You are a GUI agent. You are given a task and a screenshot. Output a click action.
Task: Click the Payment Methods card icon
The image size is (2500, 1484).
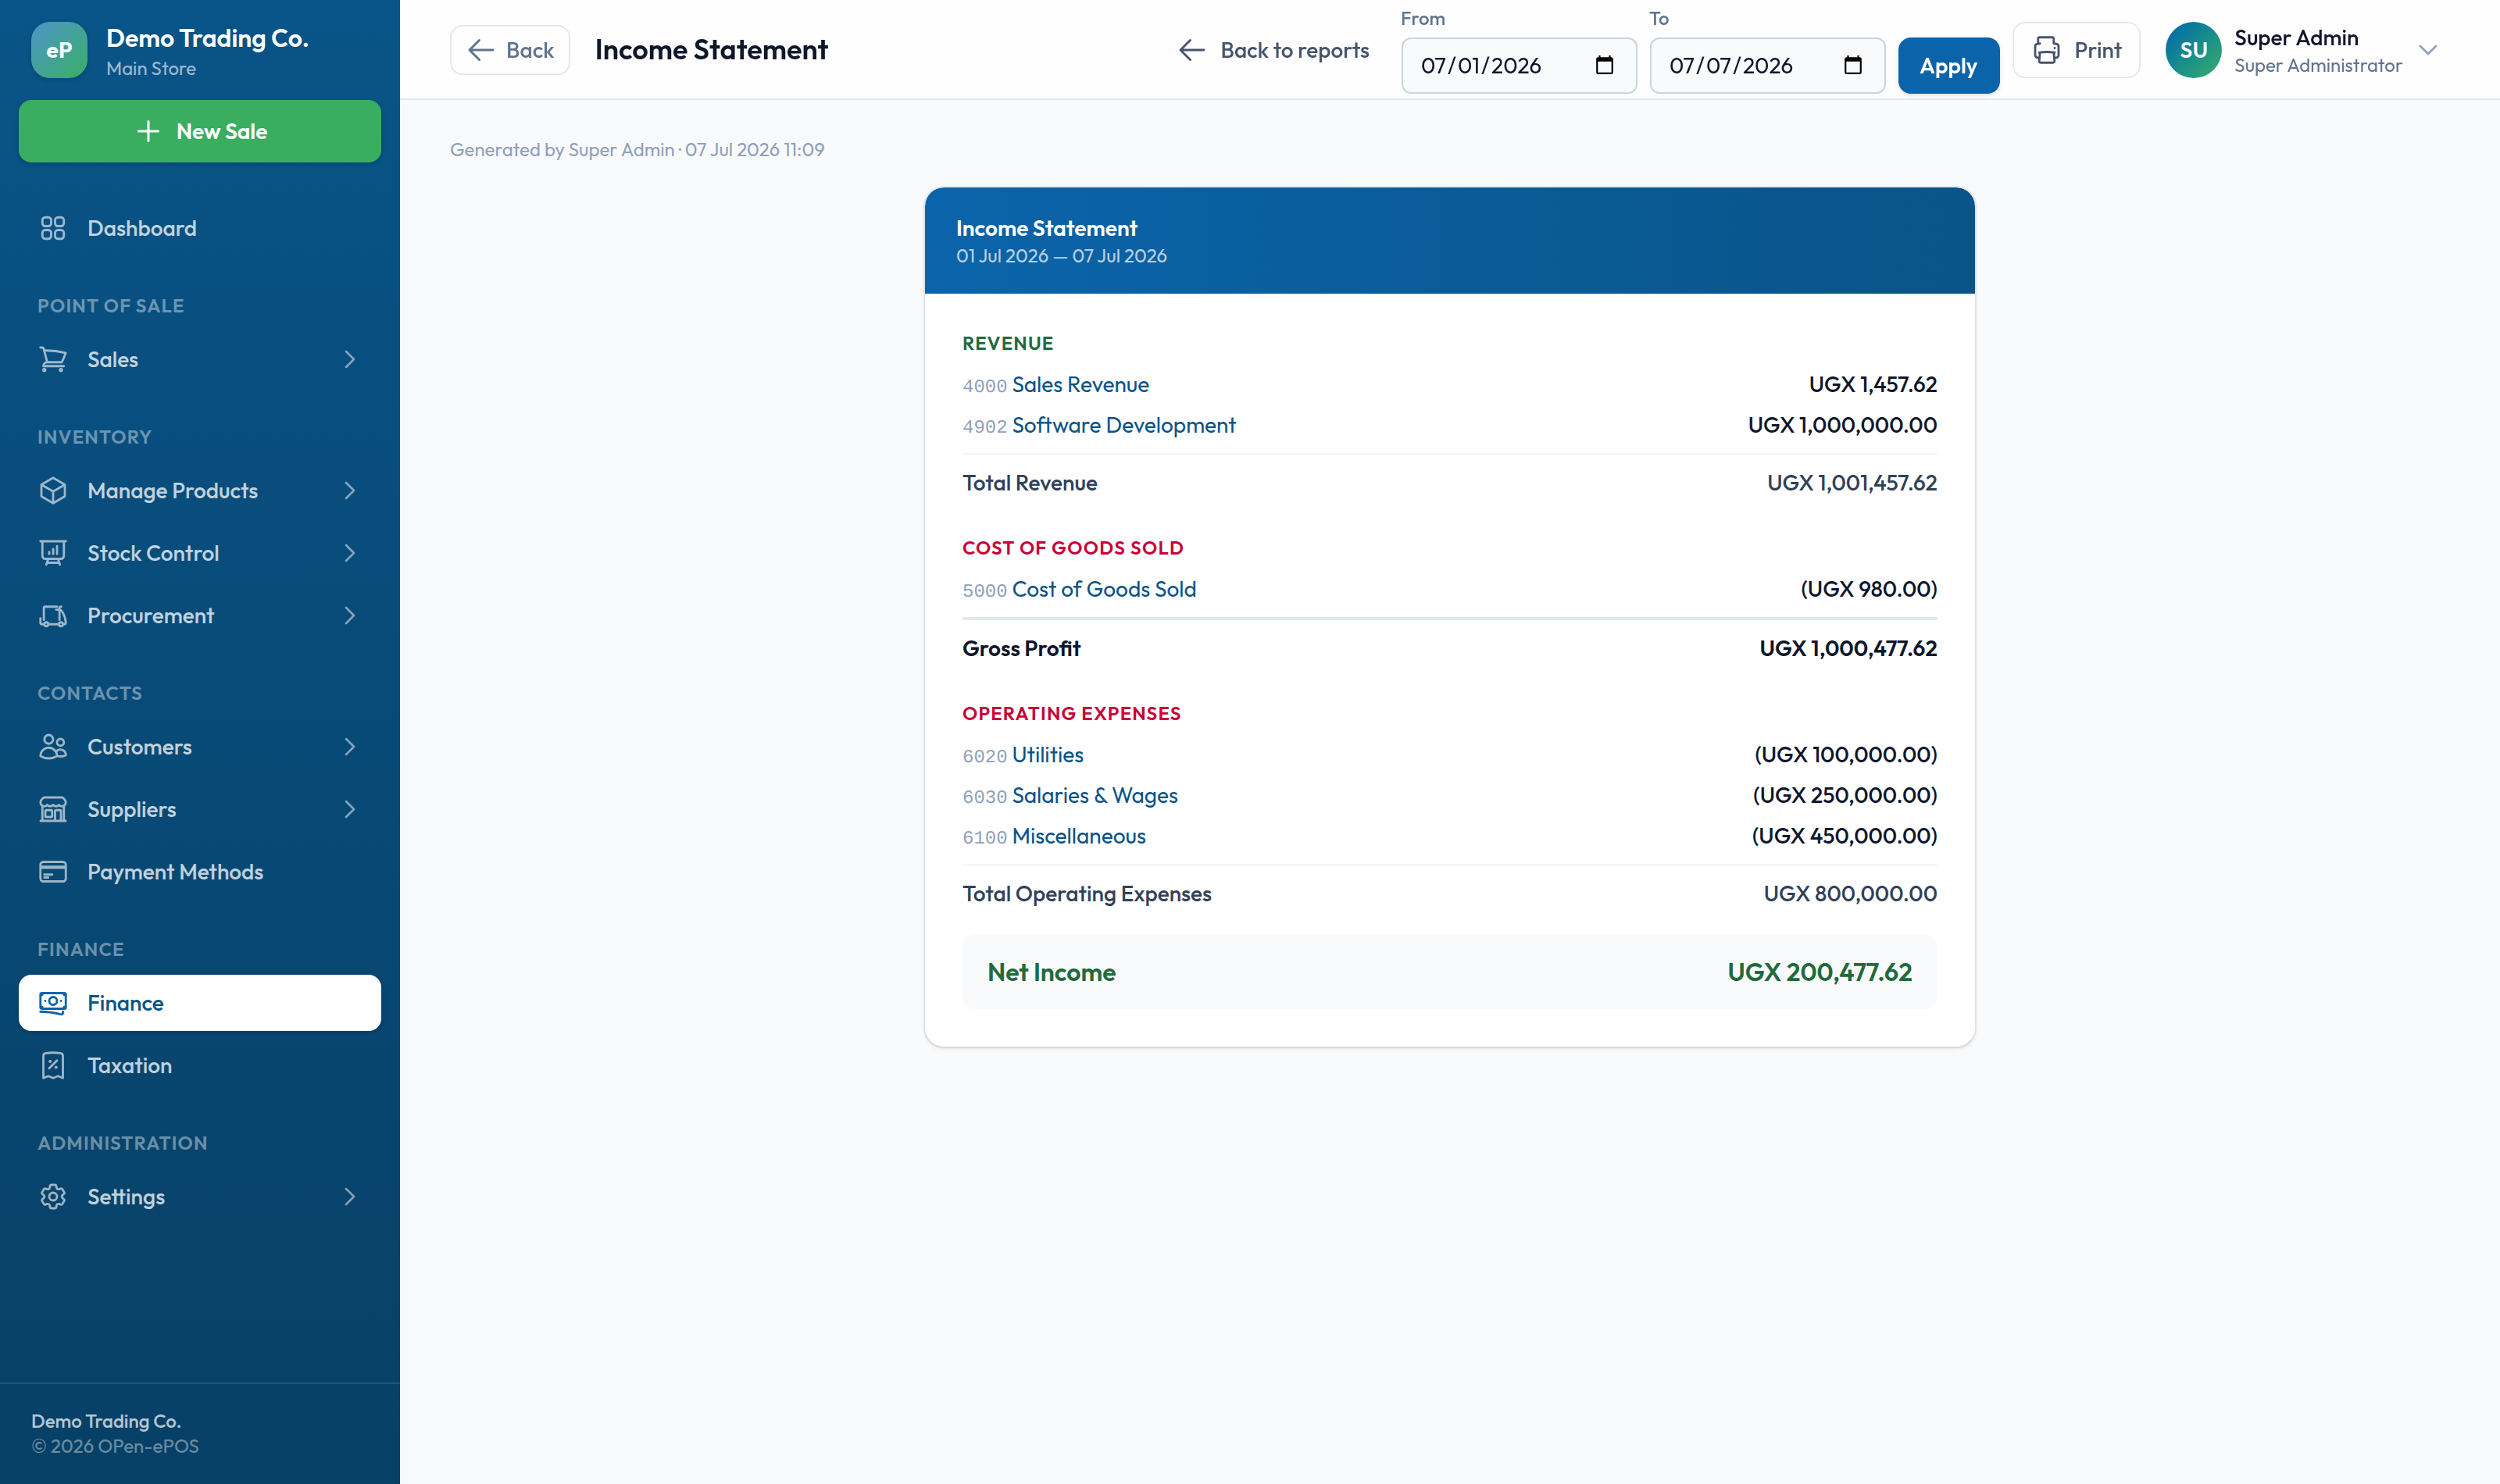(x=53, y=872)
